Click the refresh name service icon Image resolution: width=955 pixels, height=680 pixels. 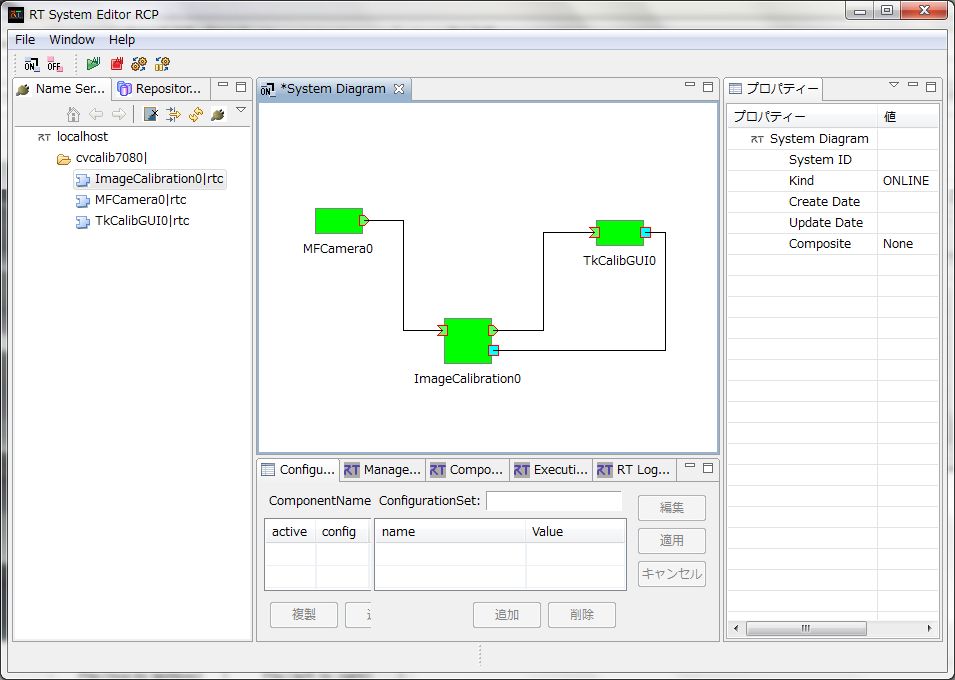196,114
